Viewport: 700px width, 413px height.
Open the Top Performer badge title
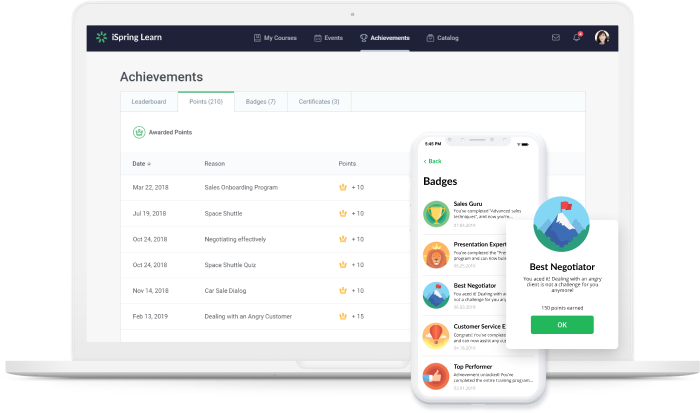coord(473,367)
